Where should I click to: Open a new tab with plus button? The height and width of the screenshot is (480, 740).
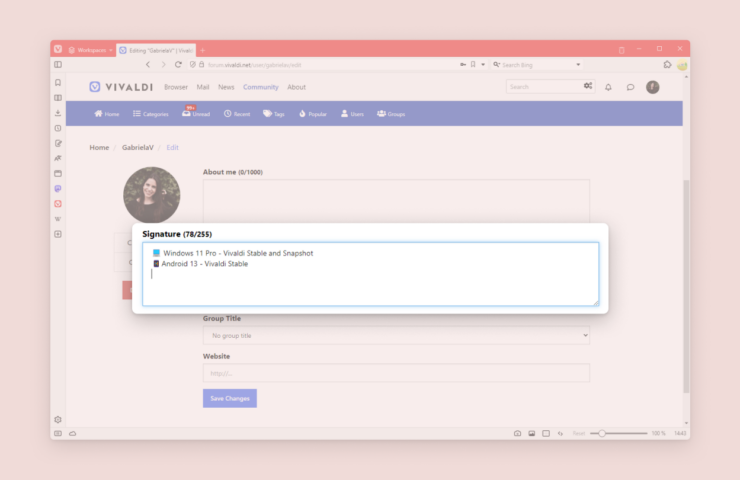coord(203,50)
